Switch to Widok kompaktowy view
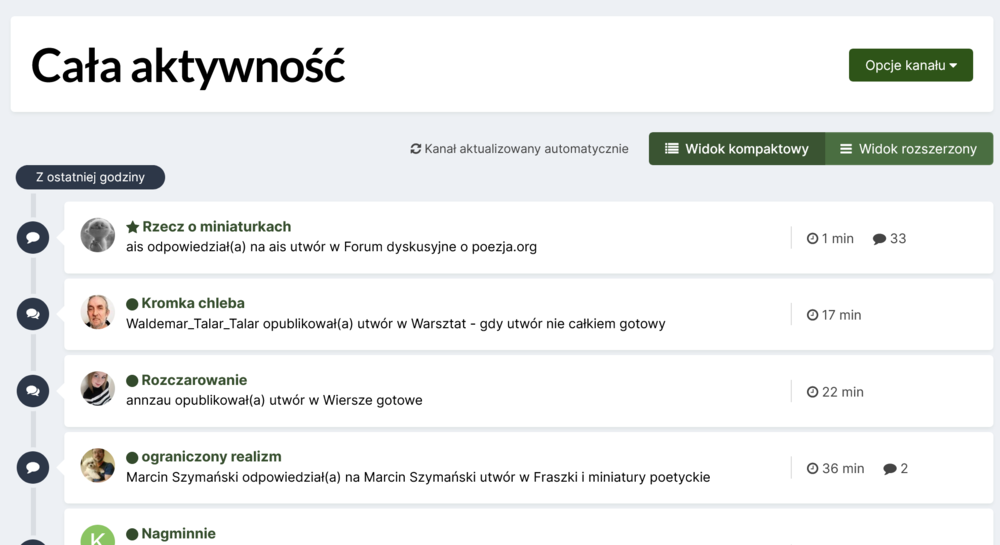This screenshot has height=545, width=1000. [x=736, y=149]
